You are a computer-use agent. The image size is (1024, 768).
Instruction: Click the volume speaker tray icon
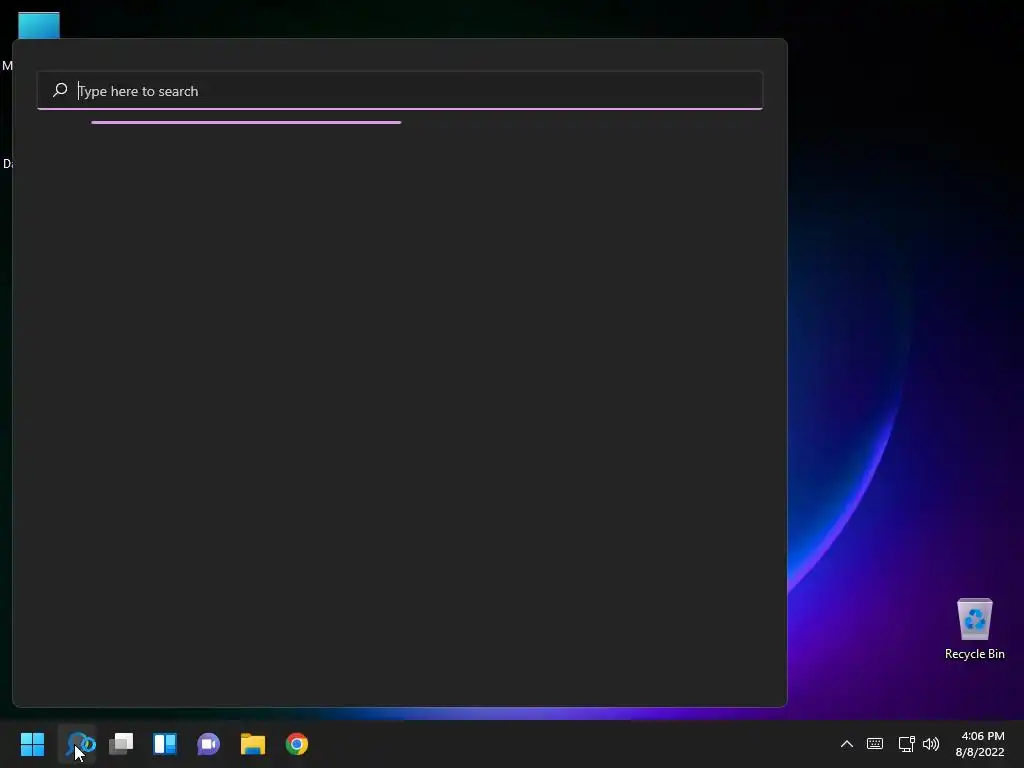click(x=931, y=744)
